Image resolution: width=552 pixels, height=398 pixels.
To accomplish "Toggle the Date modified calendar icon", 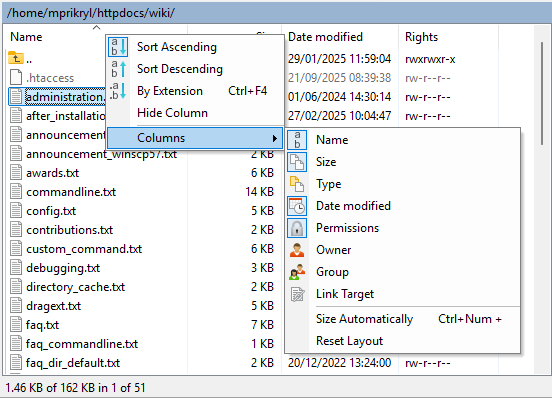I will pos(297,206).
